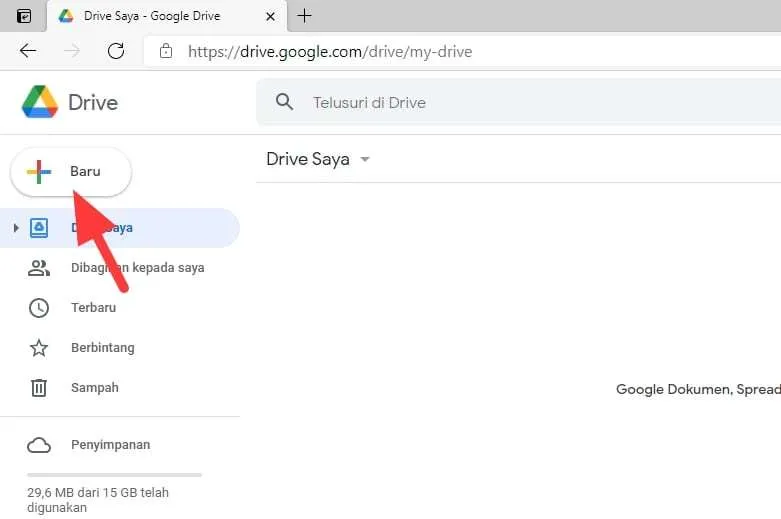
Task: Click the Penyimpanan cloud icon
Action: point(39,445)
